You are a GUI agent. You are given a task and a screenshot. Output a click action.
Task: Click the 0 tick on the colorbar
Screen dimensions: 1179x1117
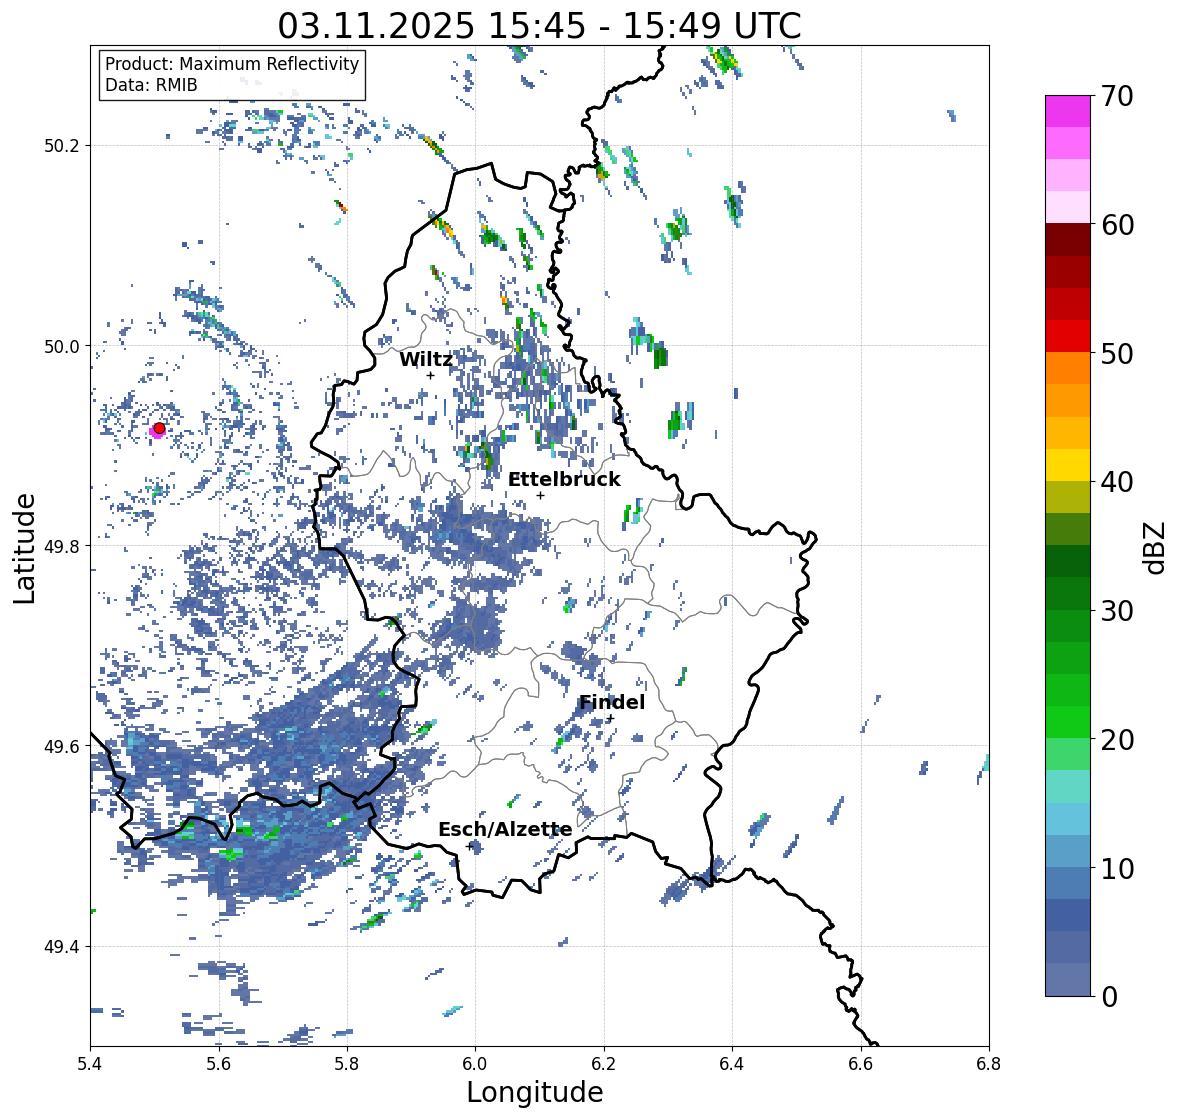point(1110,997)
